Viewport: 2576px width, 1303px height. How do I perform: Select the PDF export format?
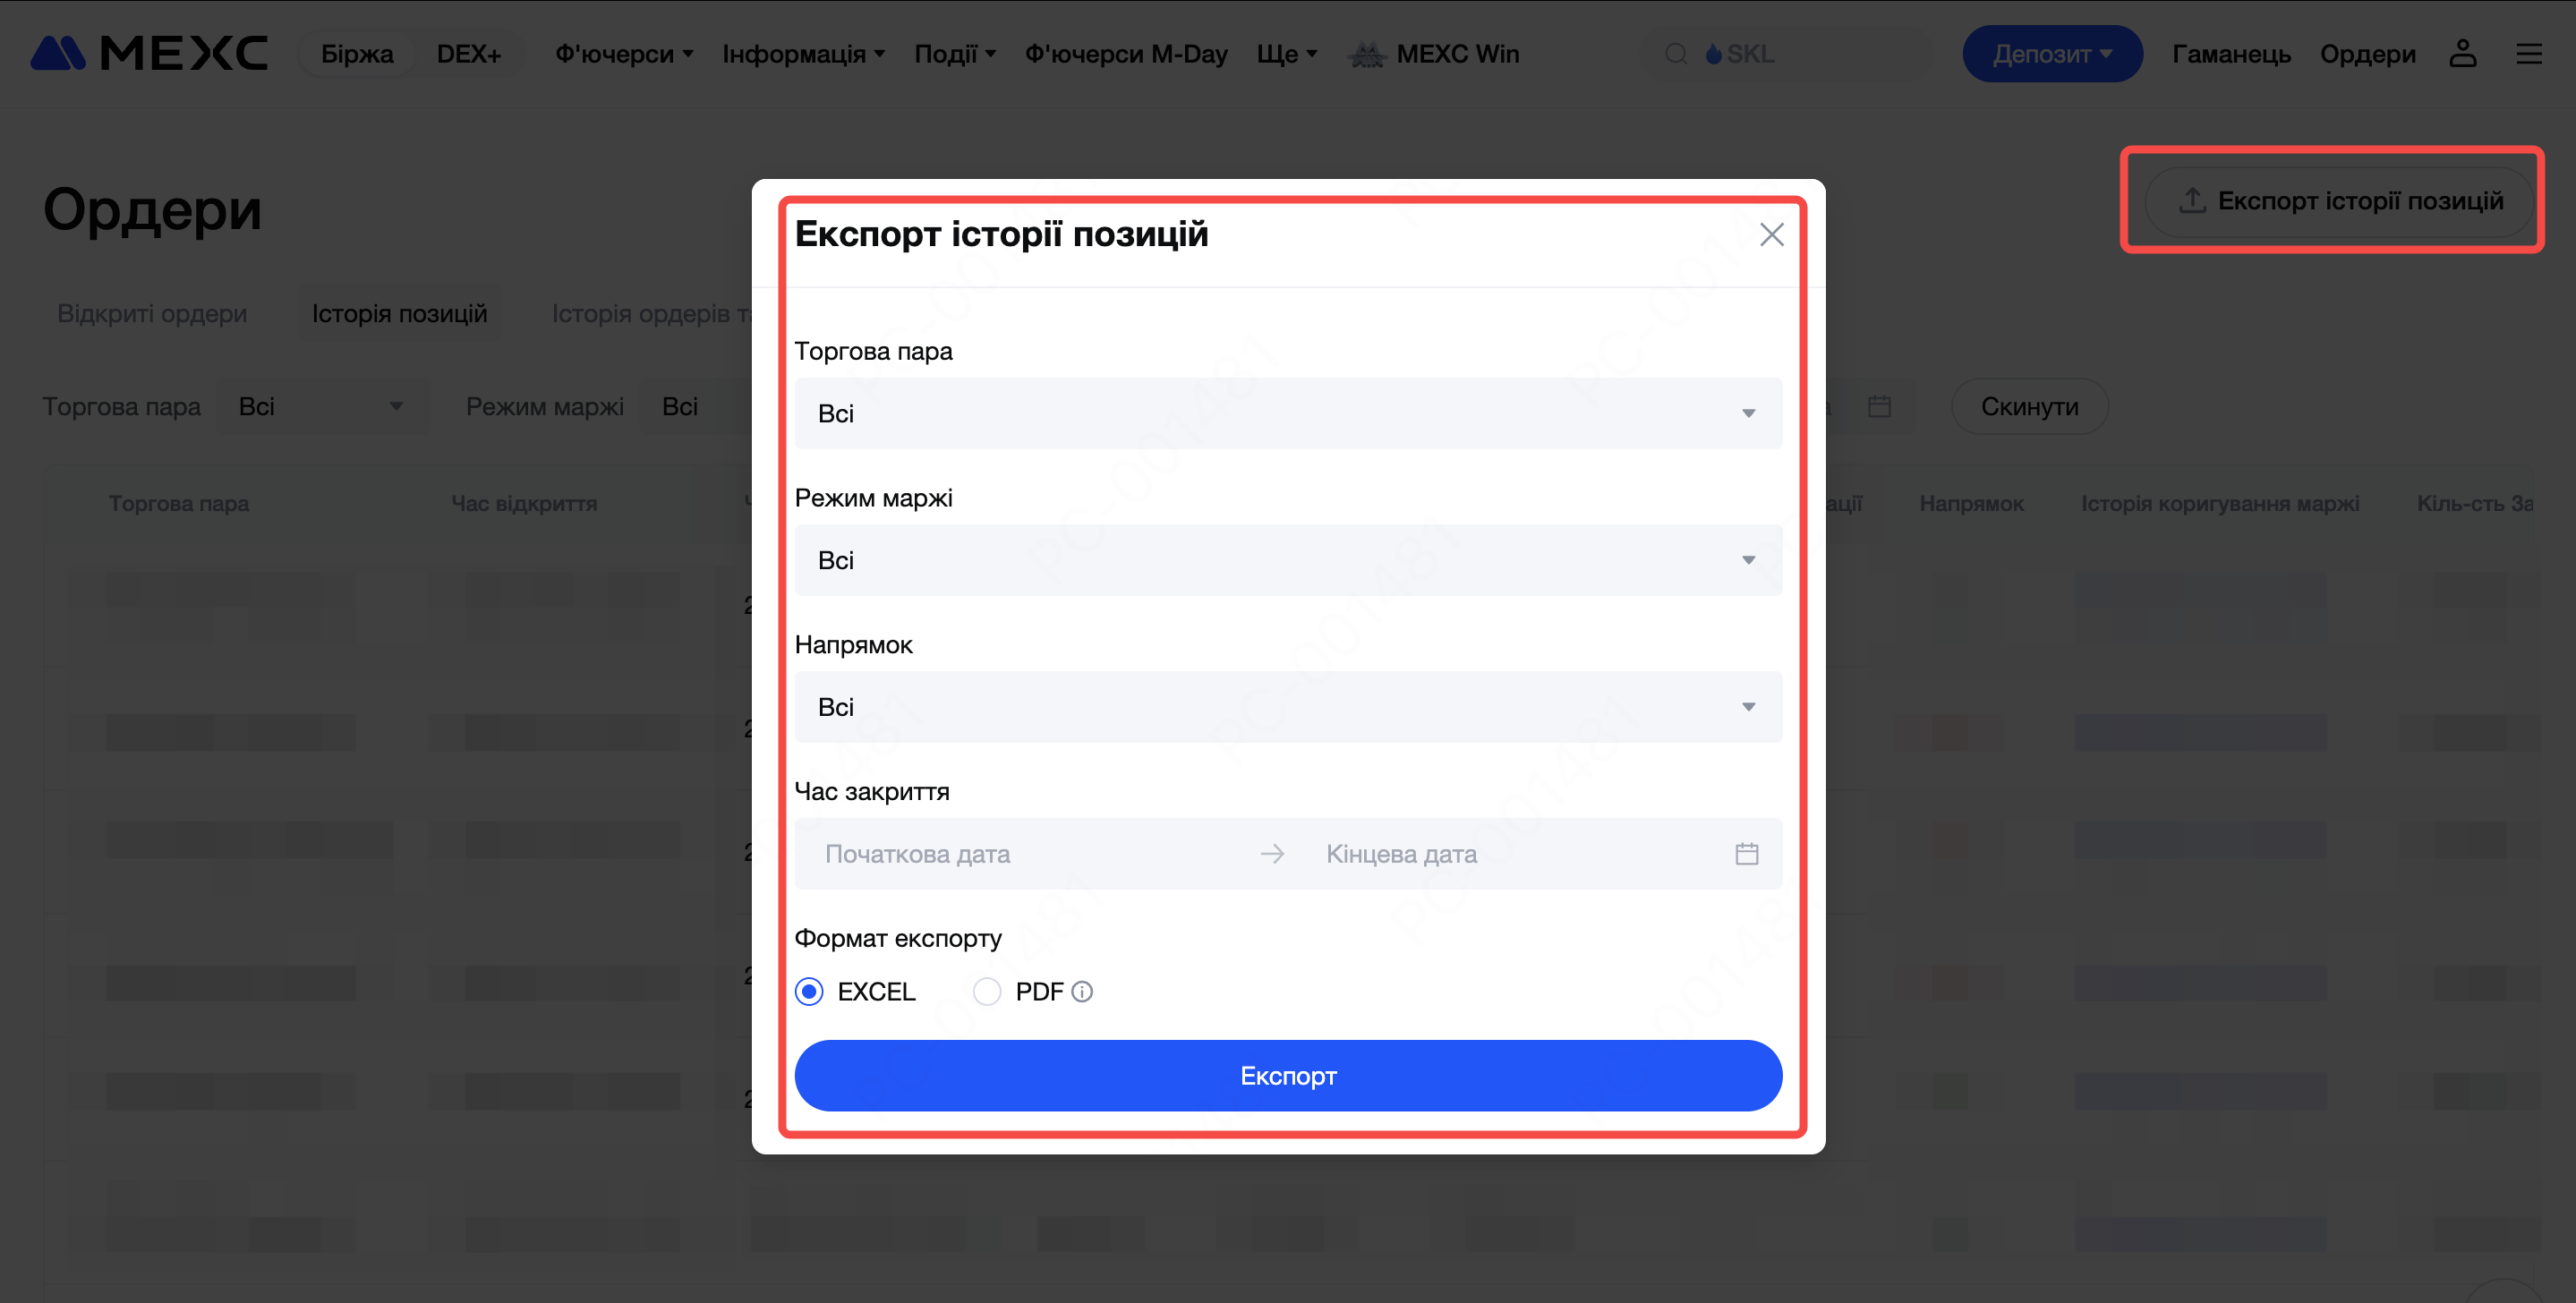[x=987, y=991]
